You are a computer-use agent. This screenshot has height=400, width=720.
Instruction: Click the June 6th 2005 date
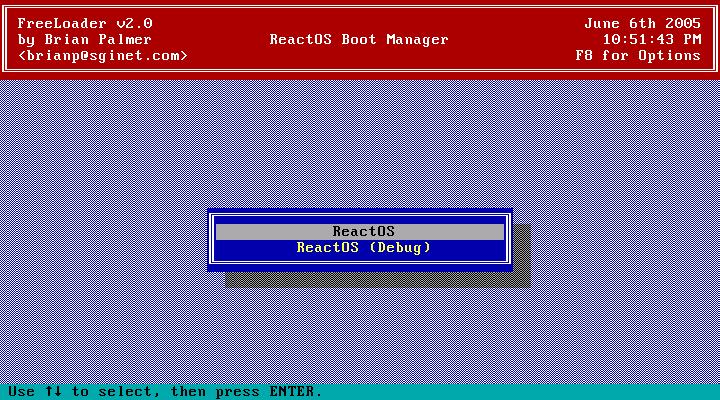click(x=642, y=23)
